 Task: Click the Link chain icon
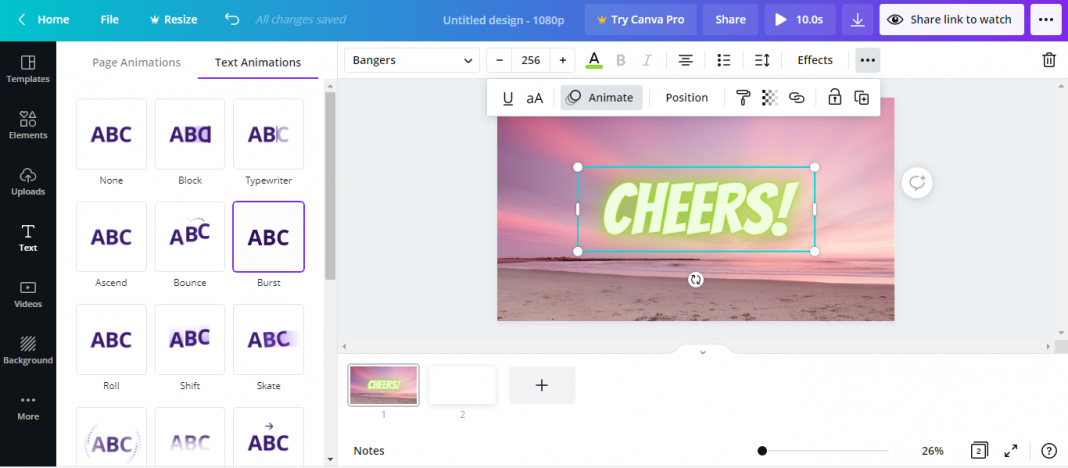(x=797, y=98)
